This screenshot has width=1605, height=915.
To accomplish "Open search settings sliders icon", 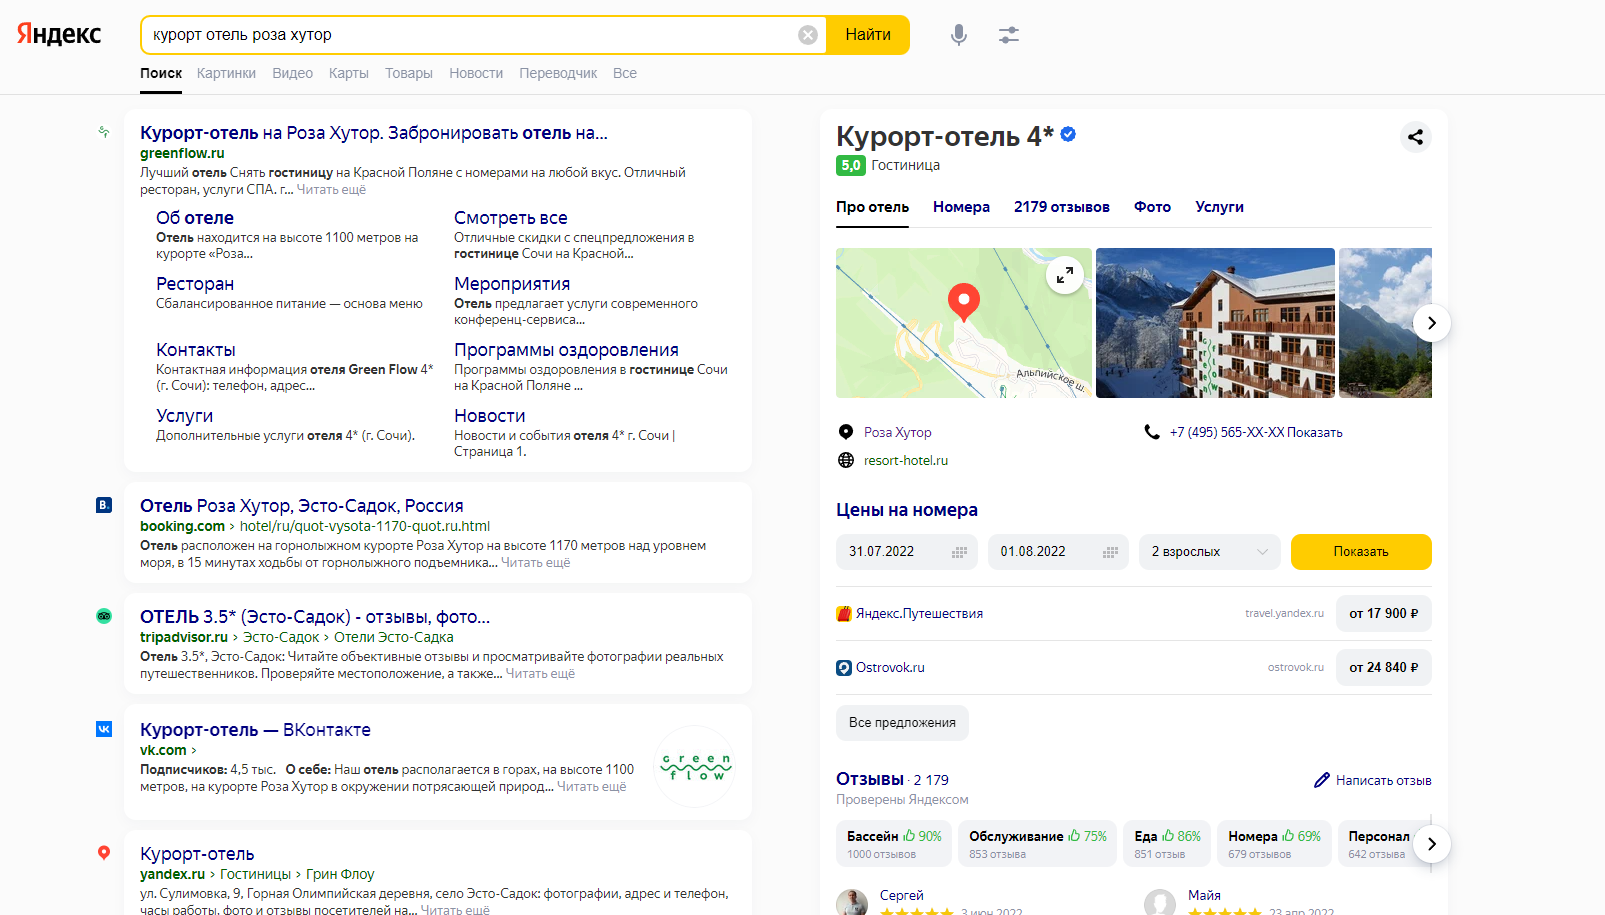I will tap(1009, 35).
